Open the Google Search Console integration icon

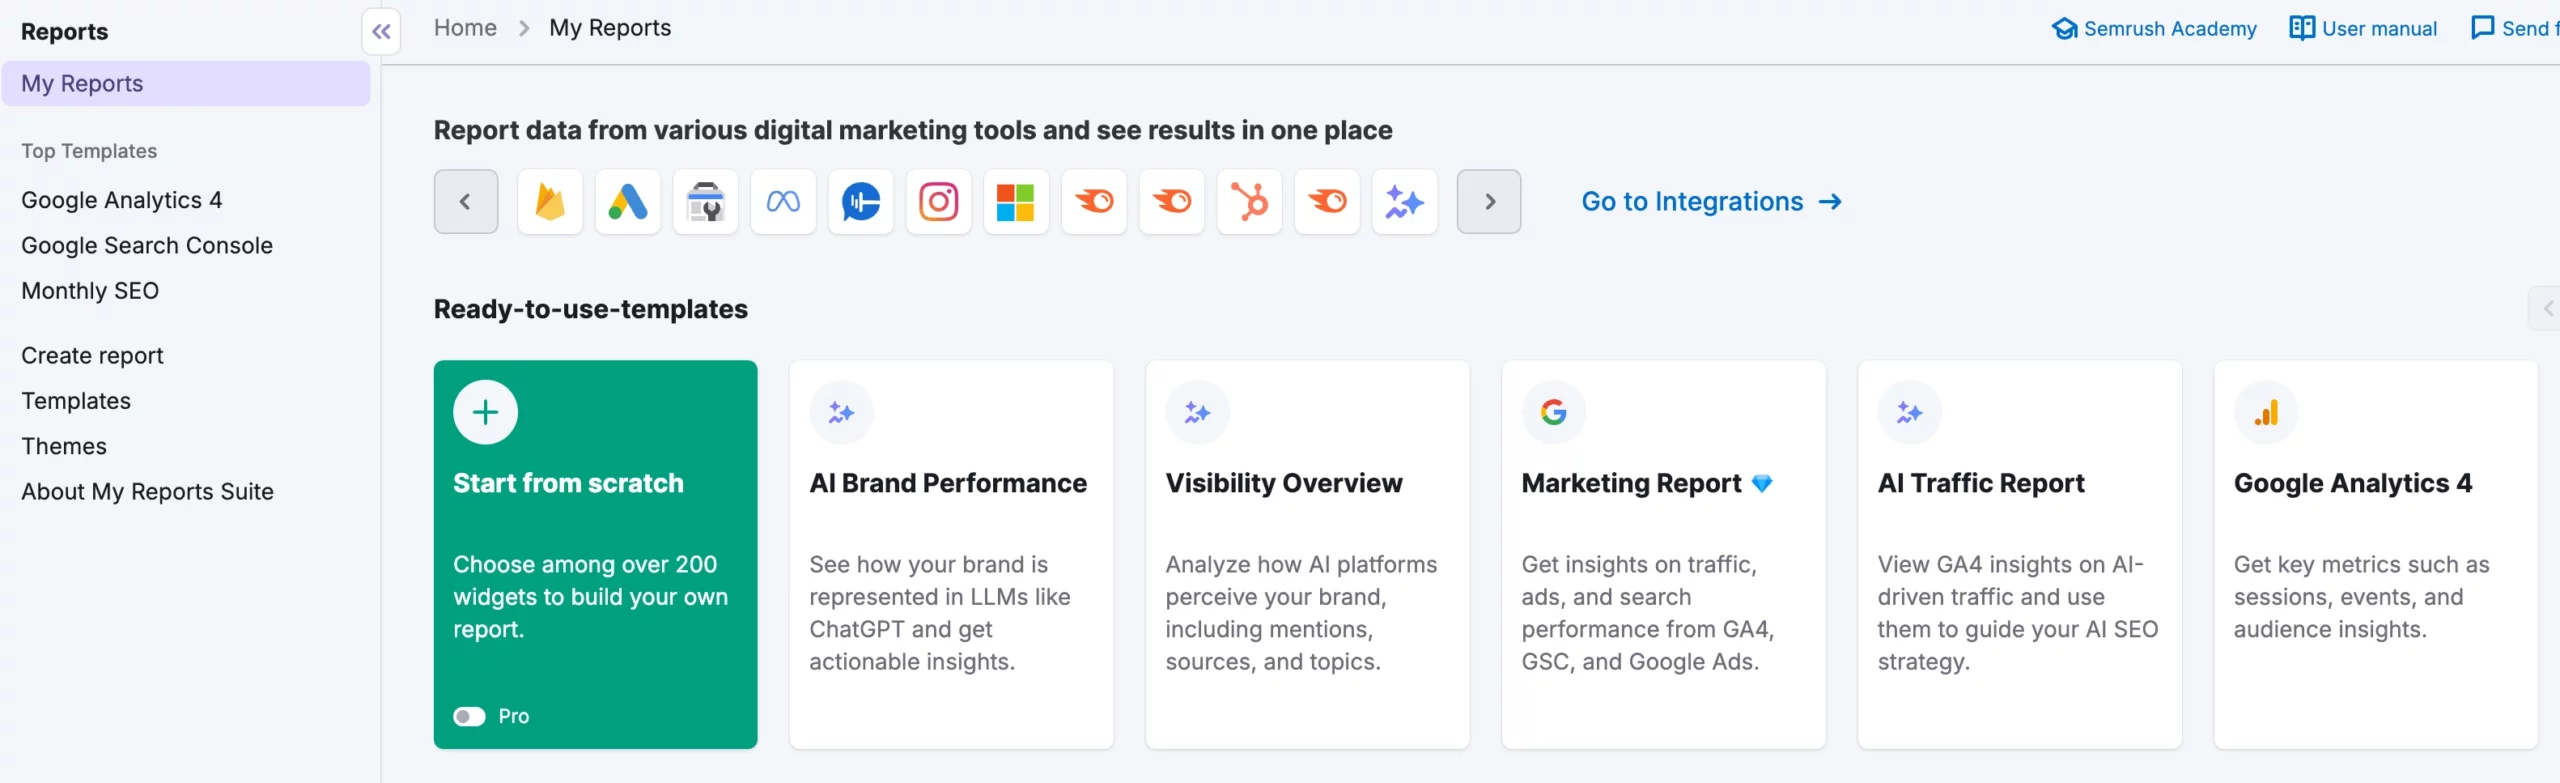(706, 202)
